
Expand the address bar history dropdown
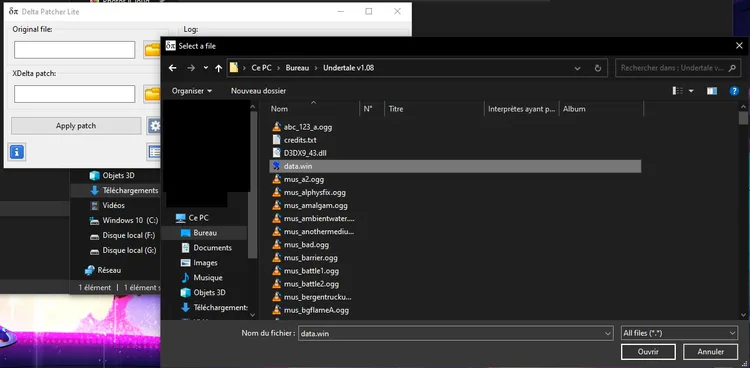[577, 68]
